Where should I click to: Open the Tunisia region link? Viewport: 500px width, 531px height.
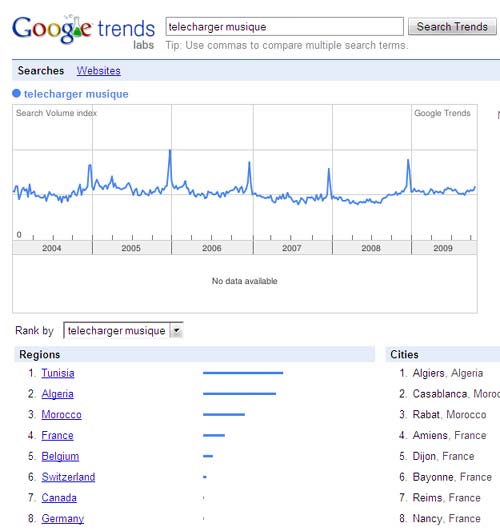58,373
